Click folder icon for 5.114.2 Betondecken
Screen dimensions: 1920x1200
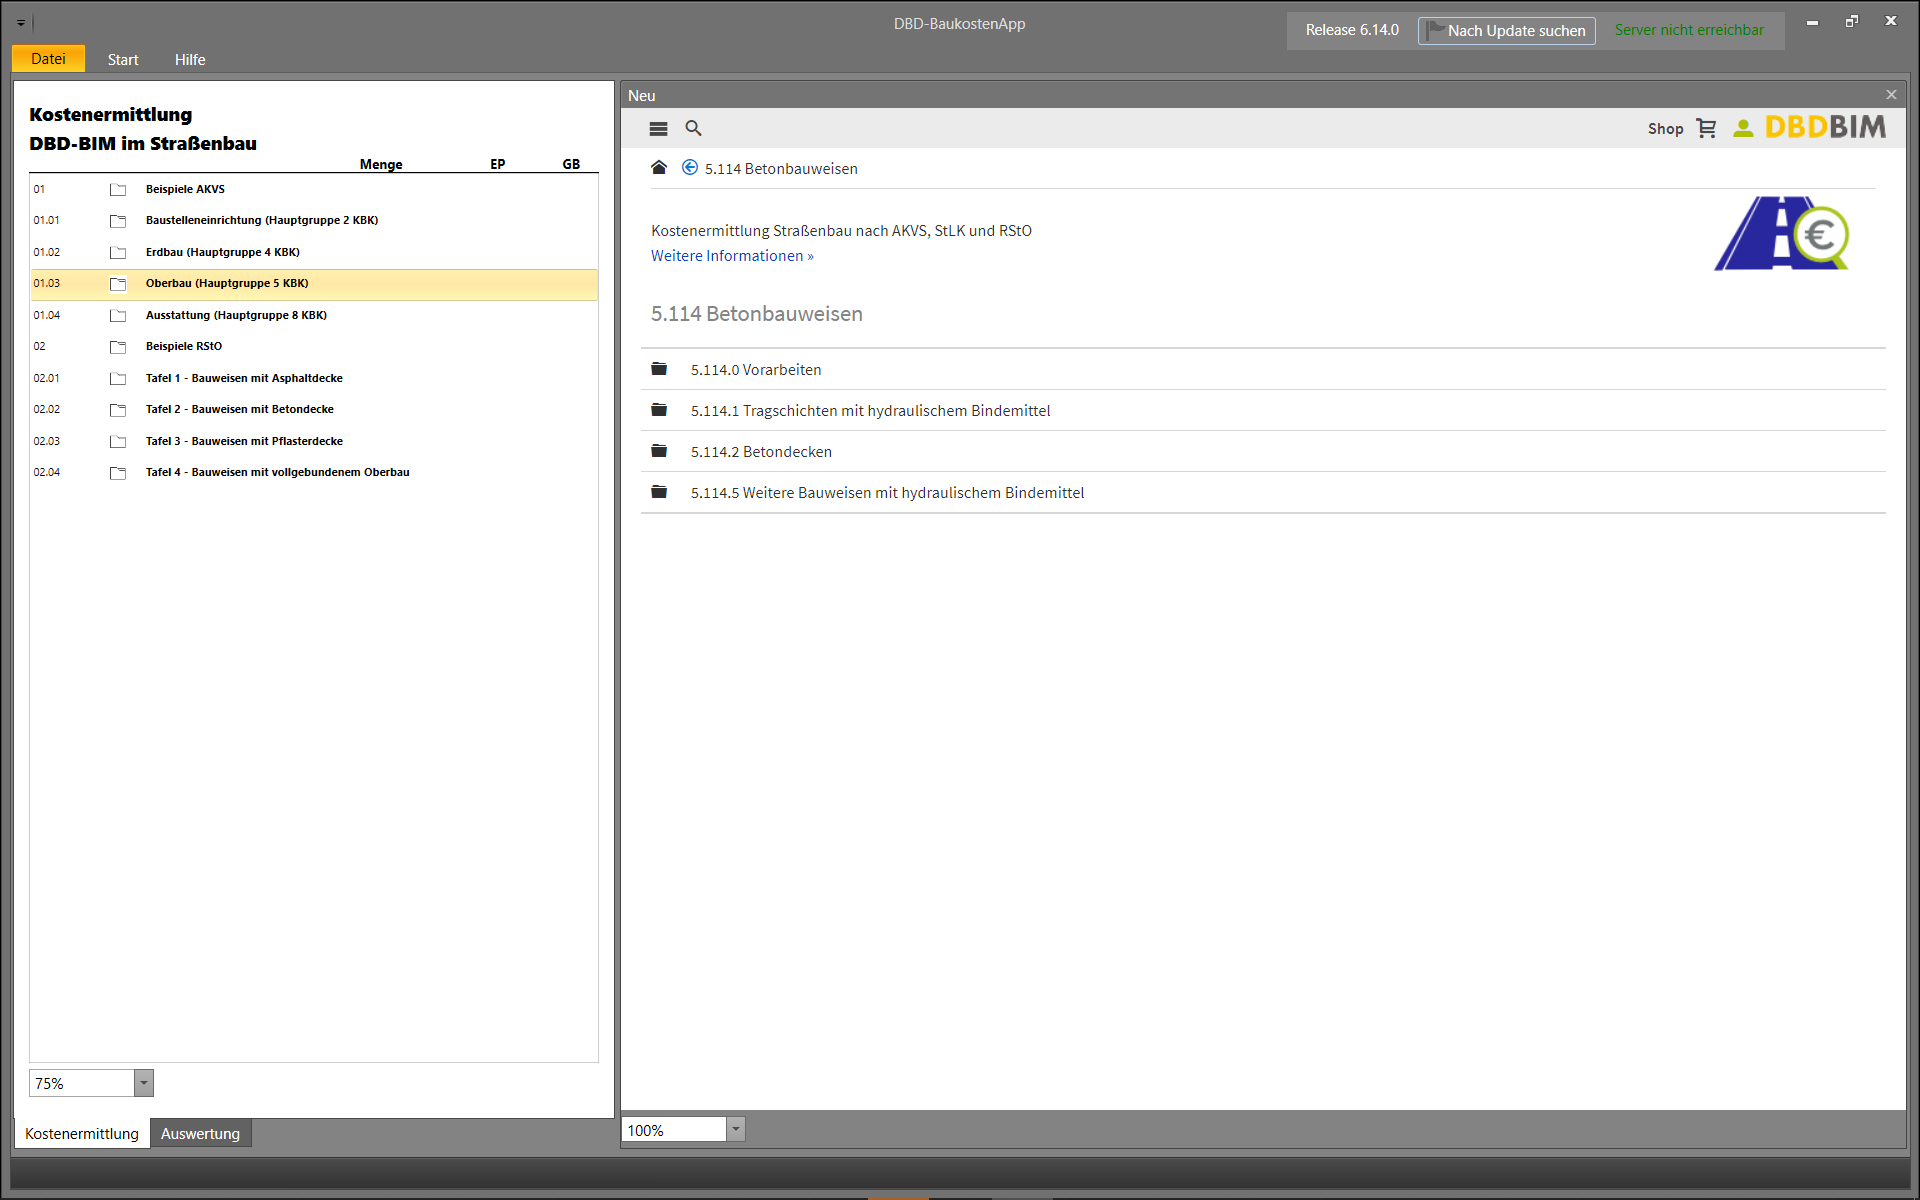click(659, 451)
